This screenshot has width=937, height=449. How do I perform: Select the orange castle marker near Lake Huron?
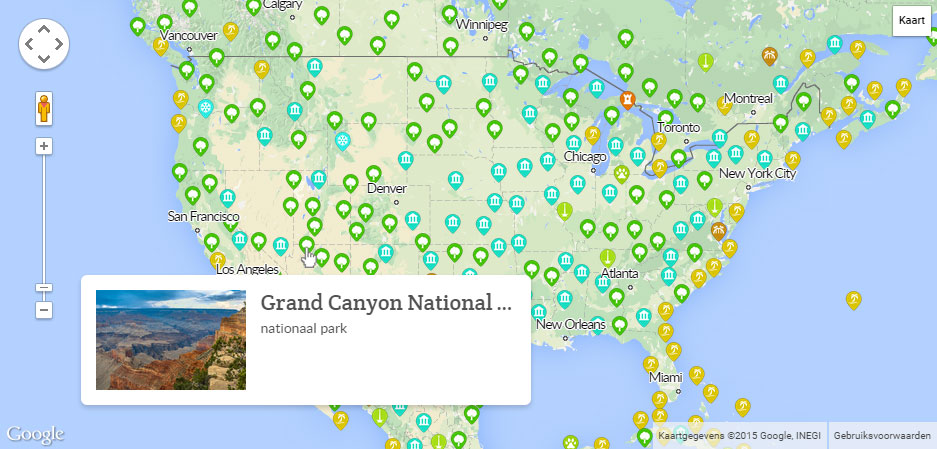pos(627,99)
